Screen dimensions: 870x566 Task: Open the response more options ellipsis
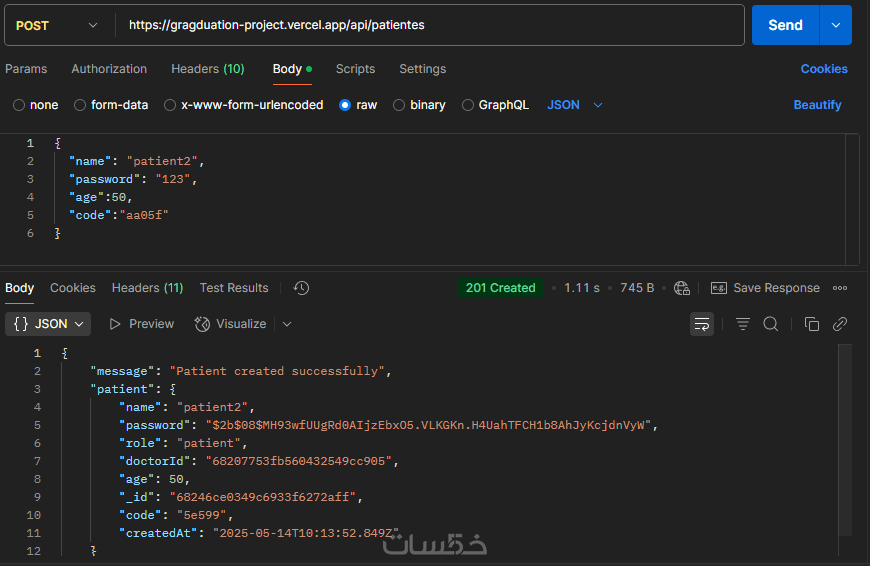pos(840,288)
